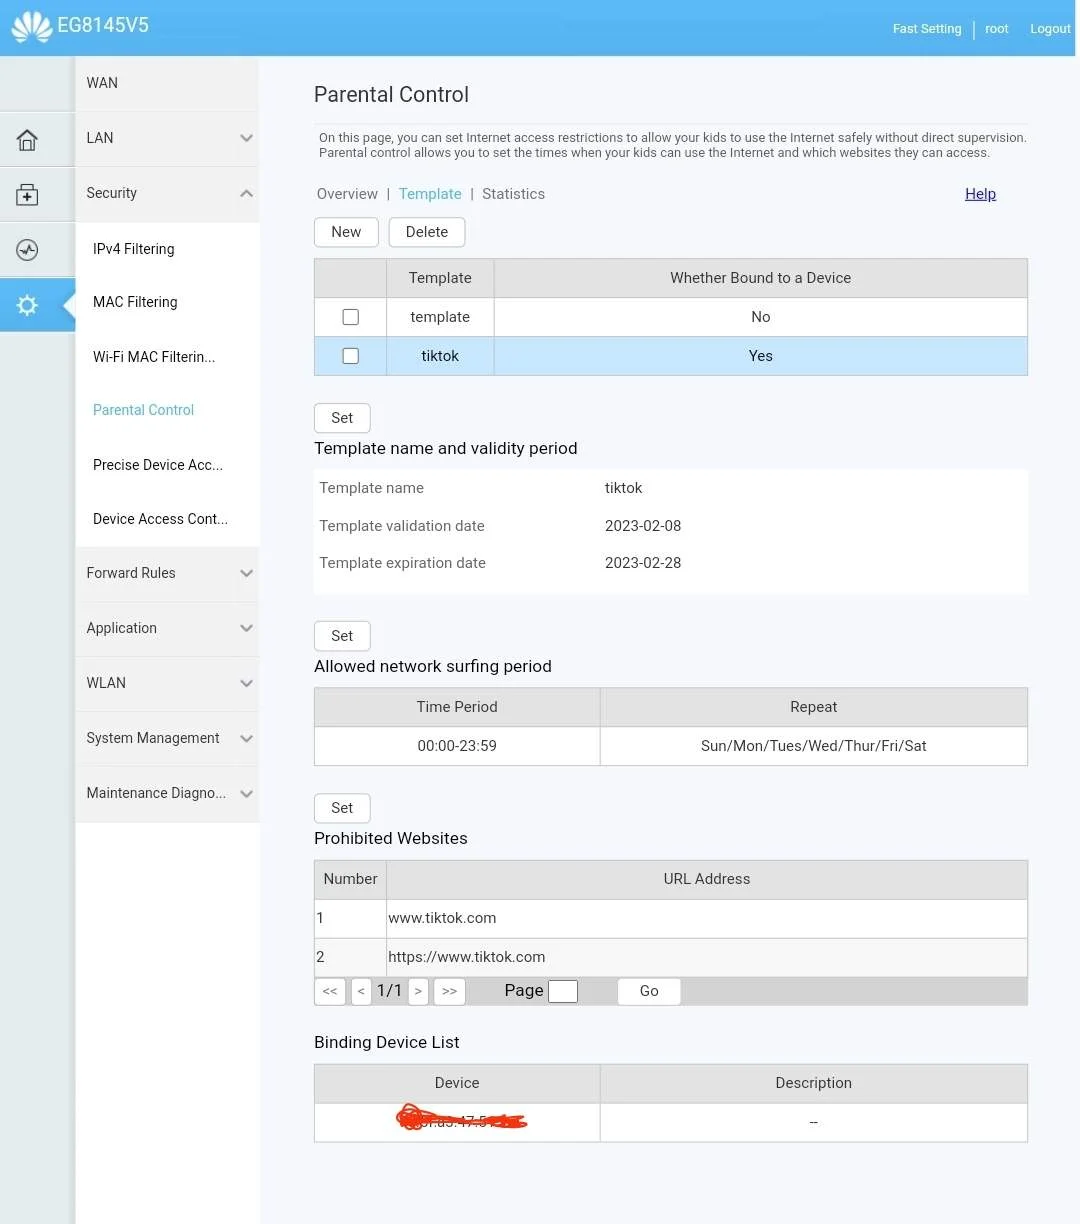The image size is (1080, 1224).
Task: Expand the System Management chevron
Action: coord(246,738)
